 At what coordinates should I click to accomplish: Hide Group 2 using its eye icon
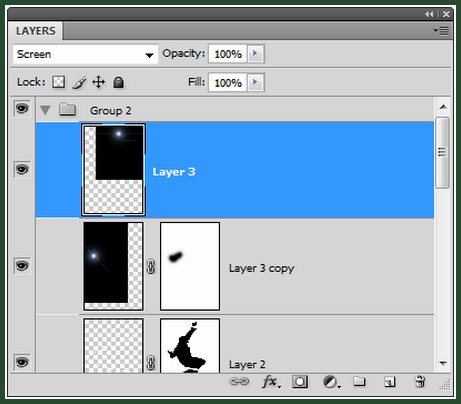point(22,108)
